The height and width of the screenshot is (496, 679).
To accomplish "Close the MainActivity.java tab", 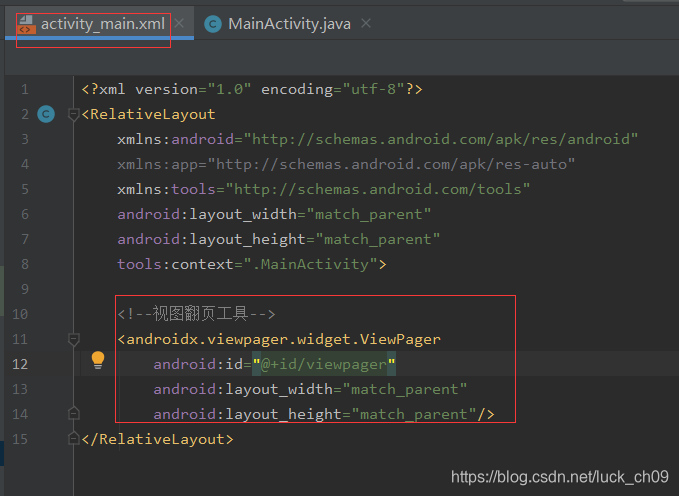I will [x=366, y=23].
